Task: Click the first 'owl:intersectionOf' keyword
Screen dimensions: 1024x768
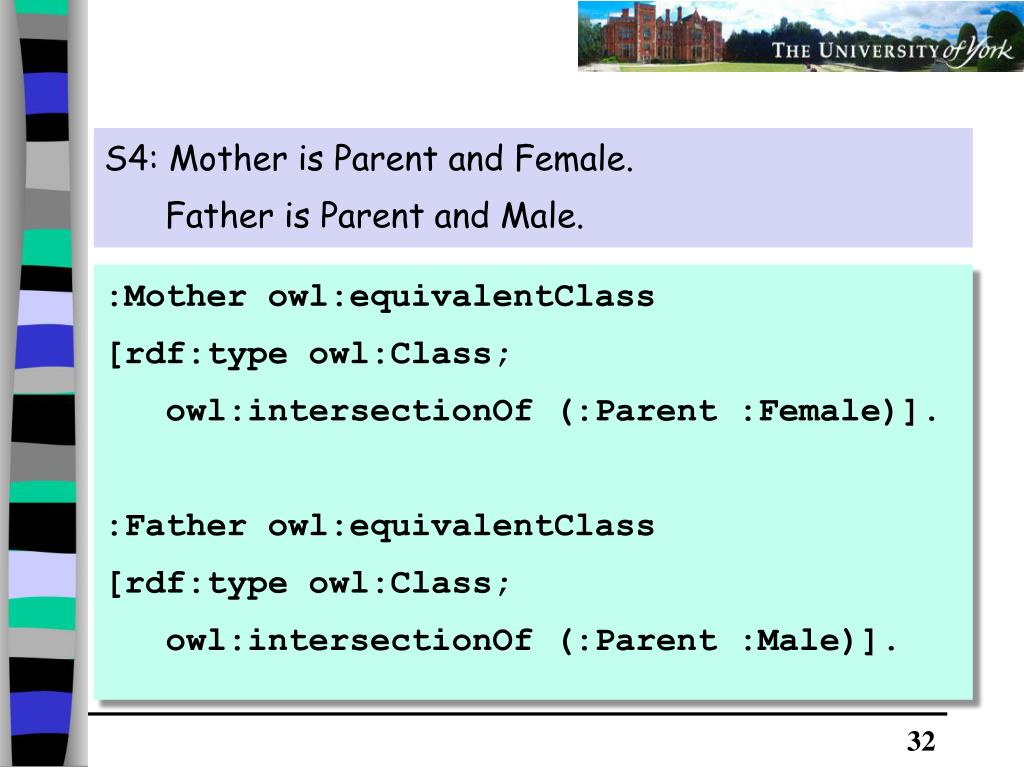Action: point(349,411)
